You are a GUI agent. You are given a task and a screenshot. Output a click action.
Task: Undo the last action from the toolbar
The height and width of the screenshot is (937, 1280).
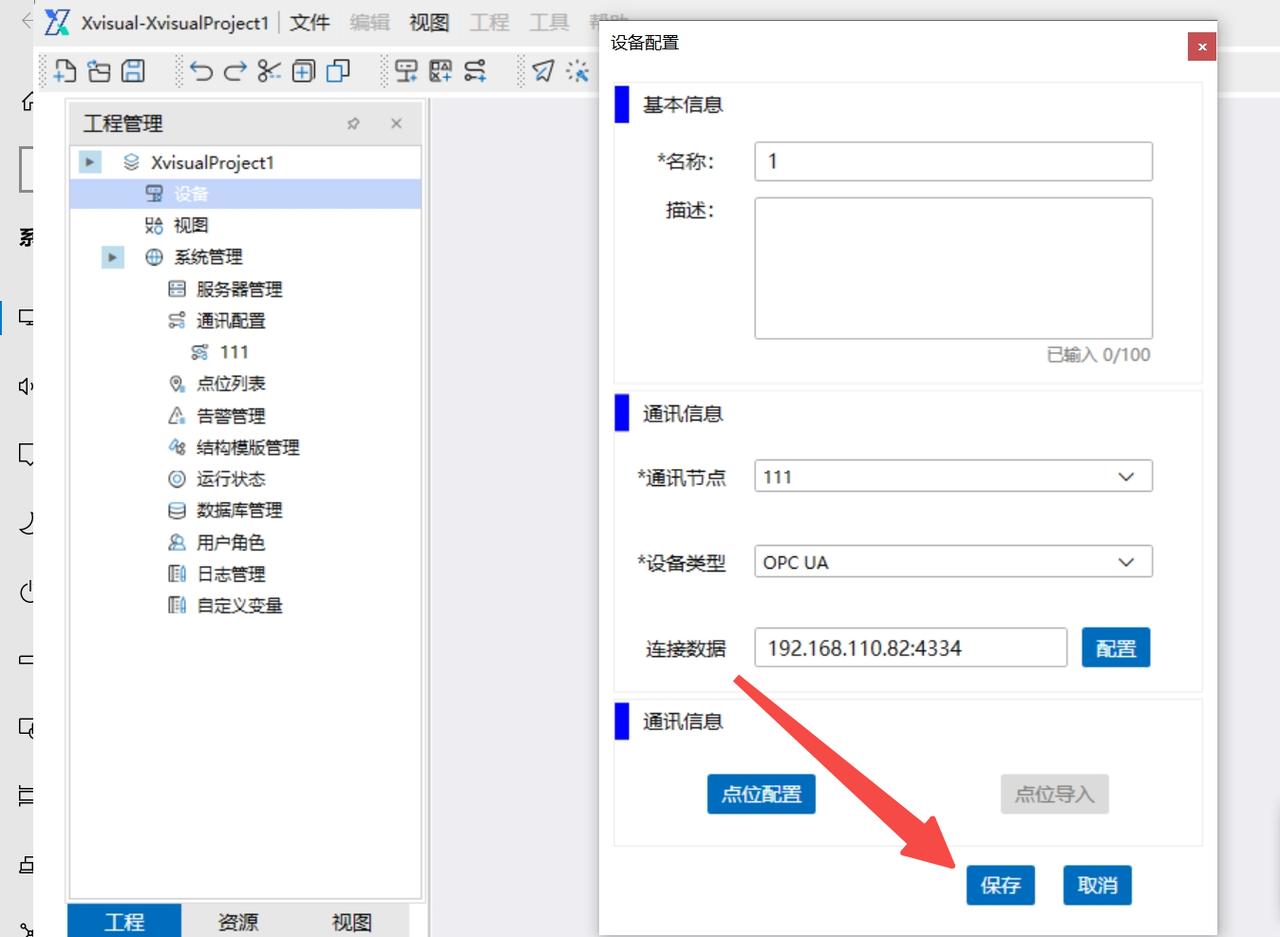[x=202, y=71]
